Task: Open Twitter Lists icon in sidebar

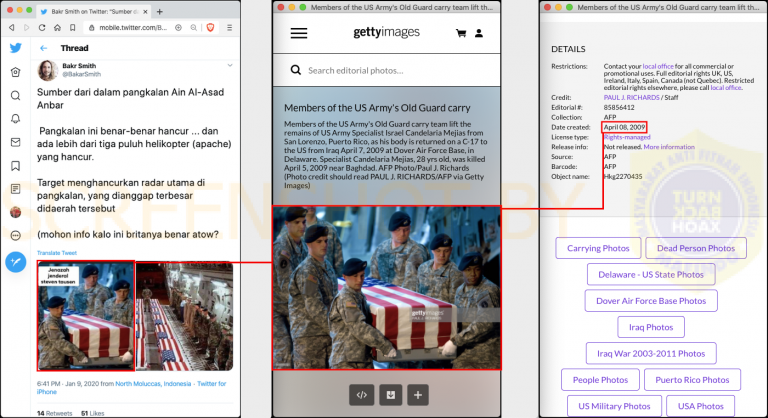Action: click(x=16, y=189)
